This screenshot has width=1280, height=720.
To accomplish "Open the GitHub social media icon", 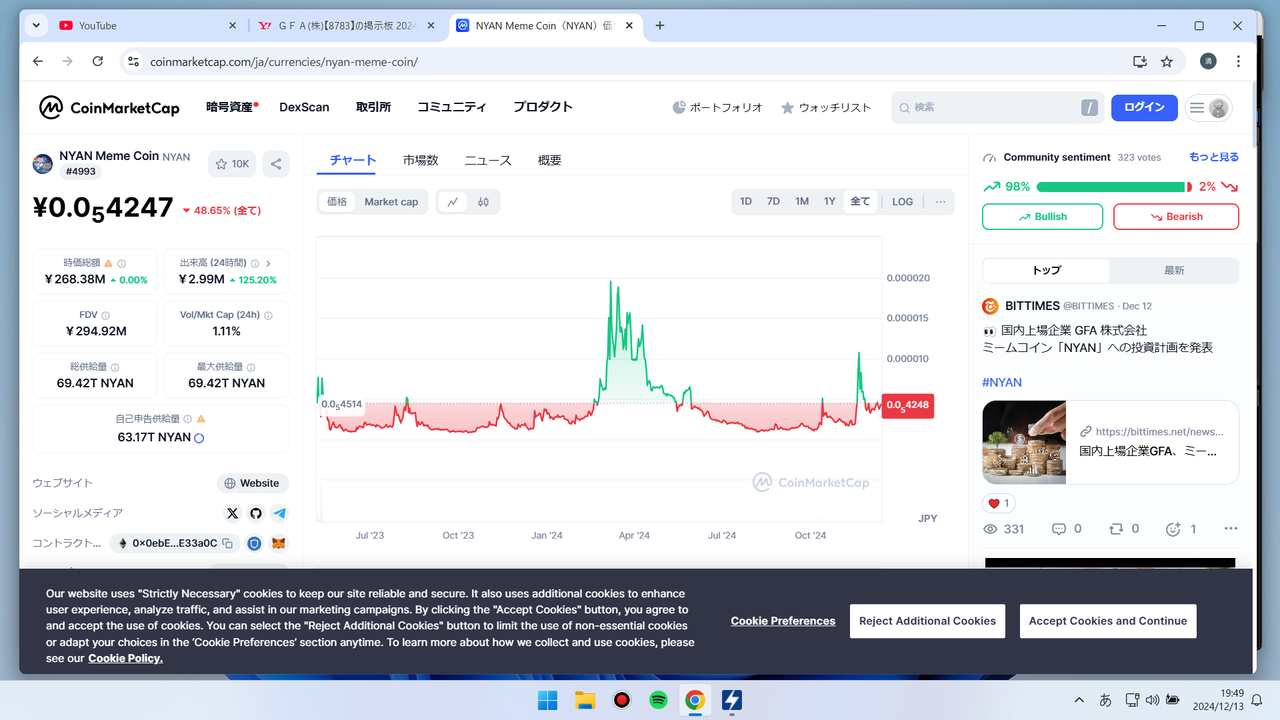I will (256, 513).
